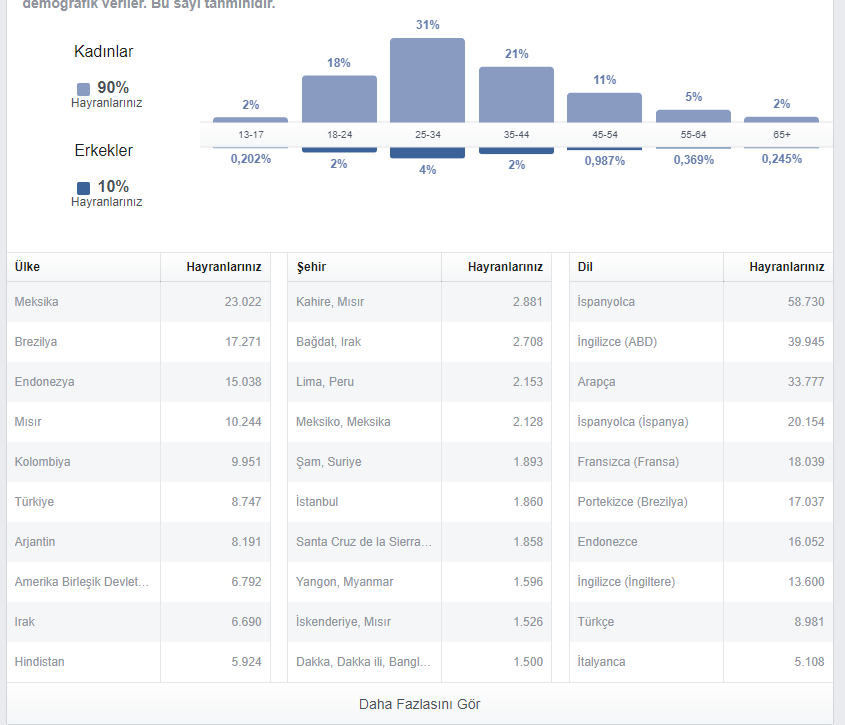This screenshot has height=725, width=845.
Task: Open Daha Fazlasını Gör to see more
Action: (x=419, y=704)
